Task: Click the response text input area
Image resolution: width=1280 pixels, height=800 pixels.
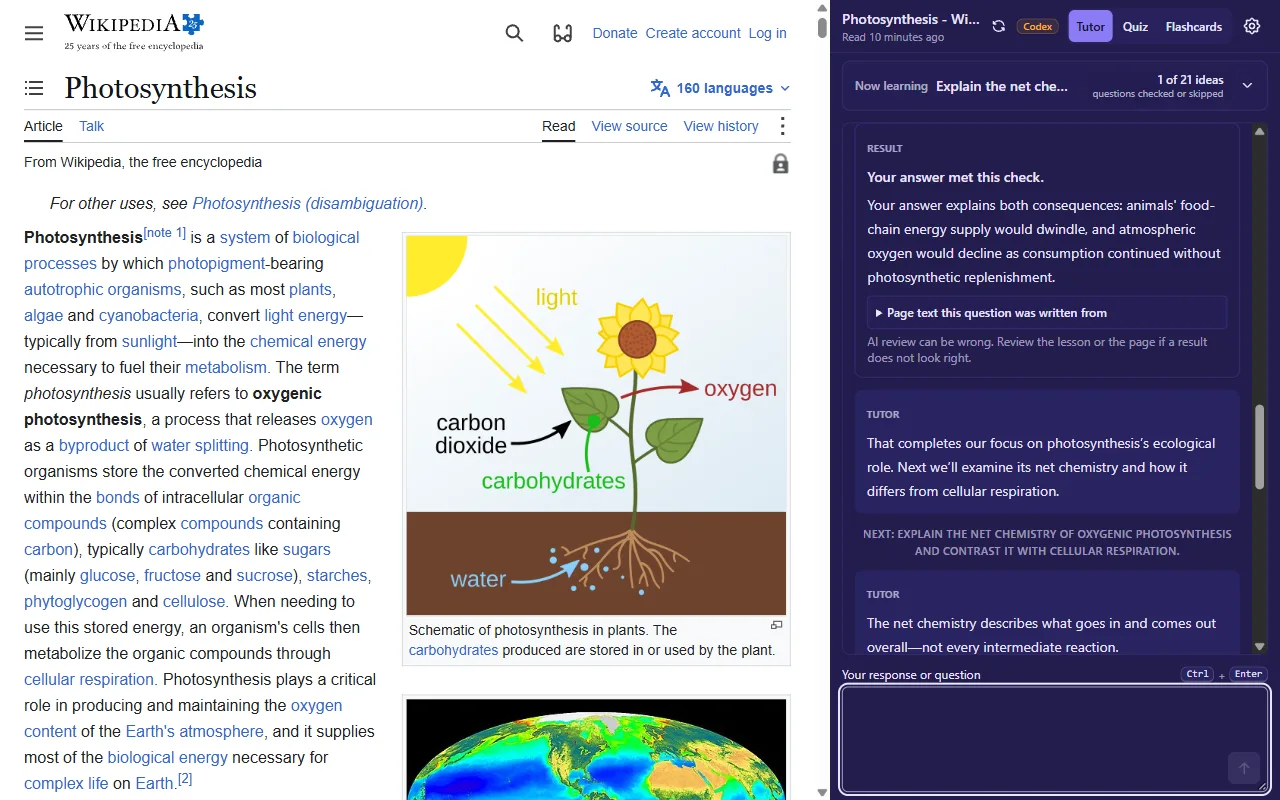Action: [1055, 739]
